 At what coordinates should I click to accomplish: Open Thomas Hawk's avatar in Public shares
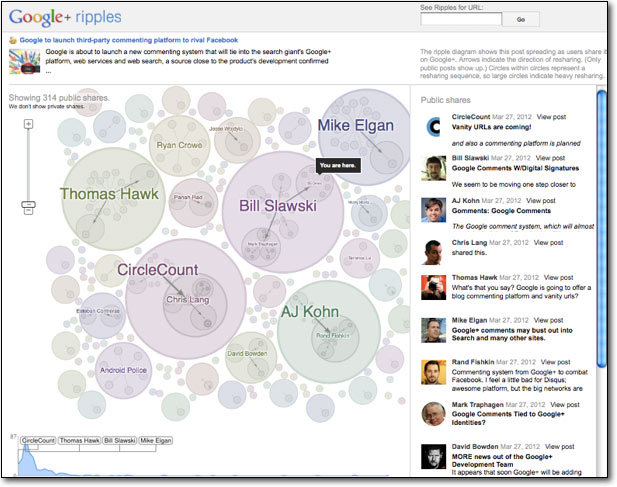(434, 288)
